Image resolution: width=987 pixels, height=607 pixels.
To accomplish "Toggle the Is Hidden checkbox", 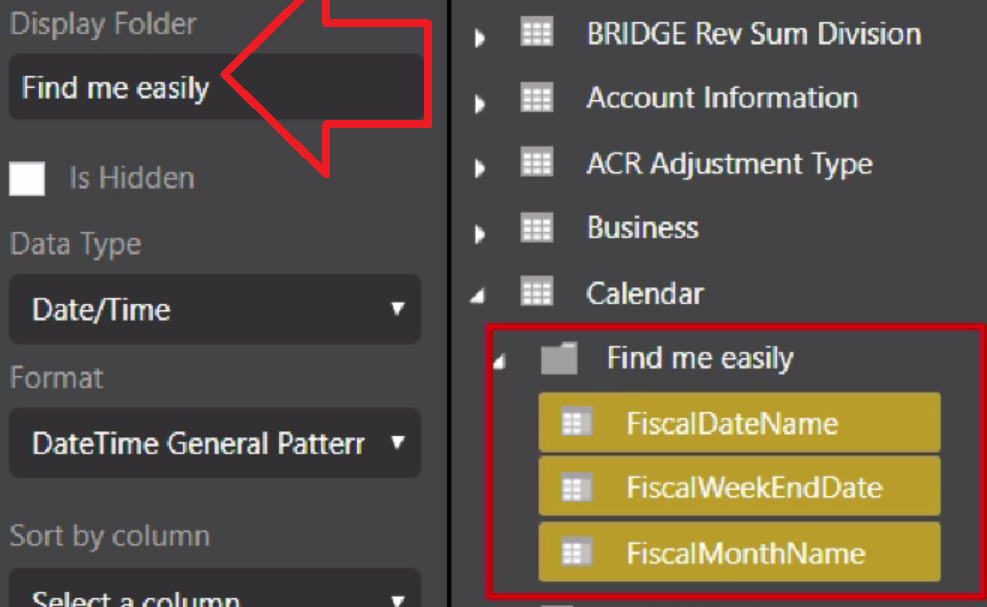I will pyautogui.click(x=27, y=179).
